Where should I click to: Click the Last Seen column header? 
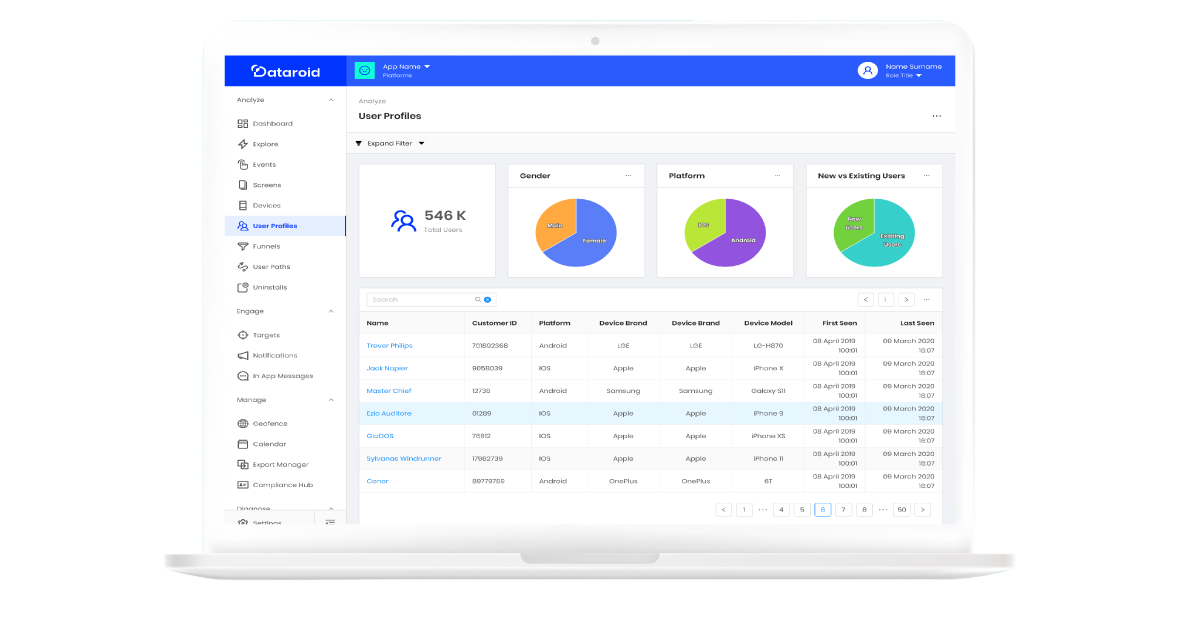pyautogui.click(x=917, y=323)
